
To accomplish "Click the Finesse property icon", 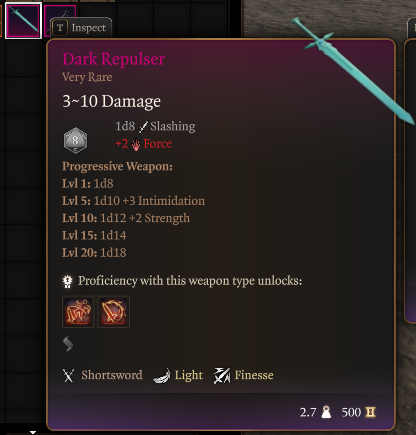I will pyautogui.click(x=222, y=376).
